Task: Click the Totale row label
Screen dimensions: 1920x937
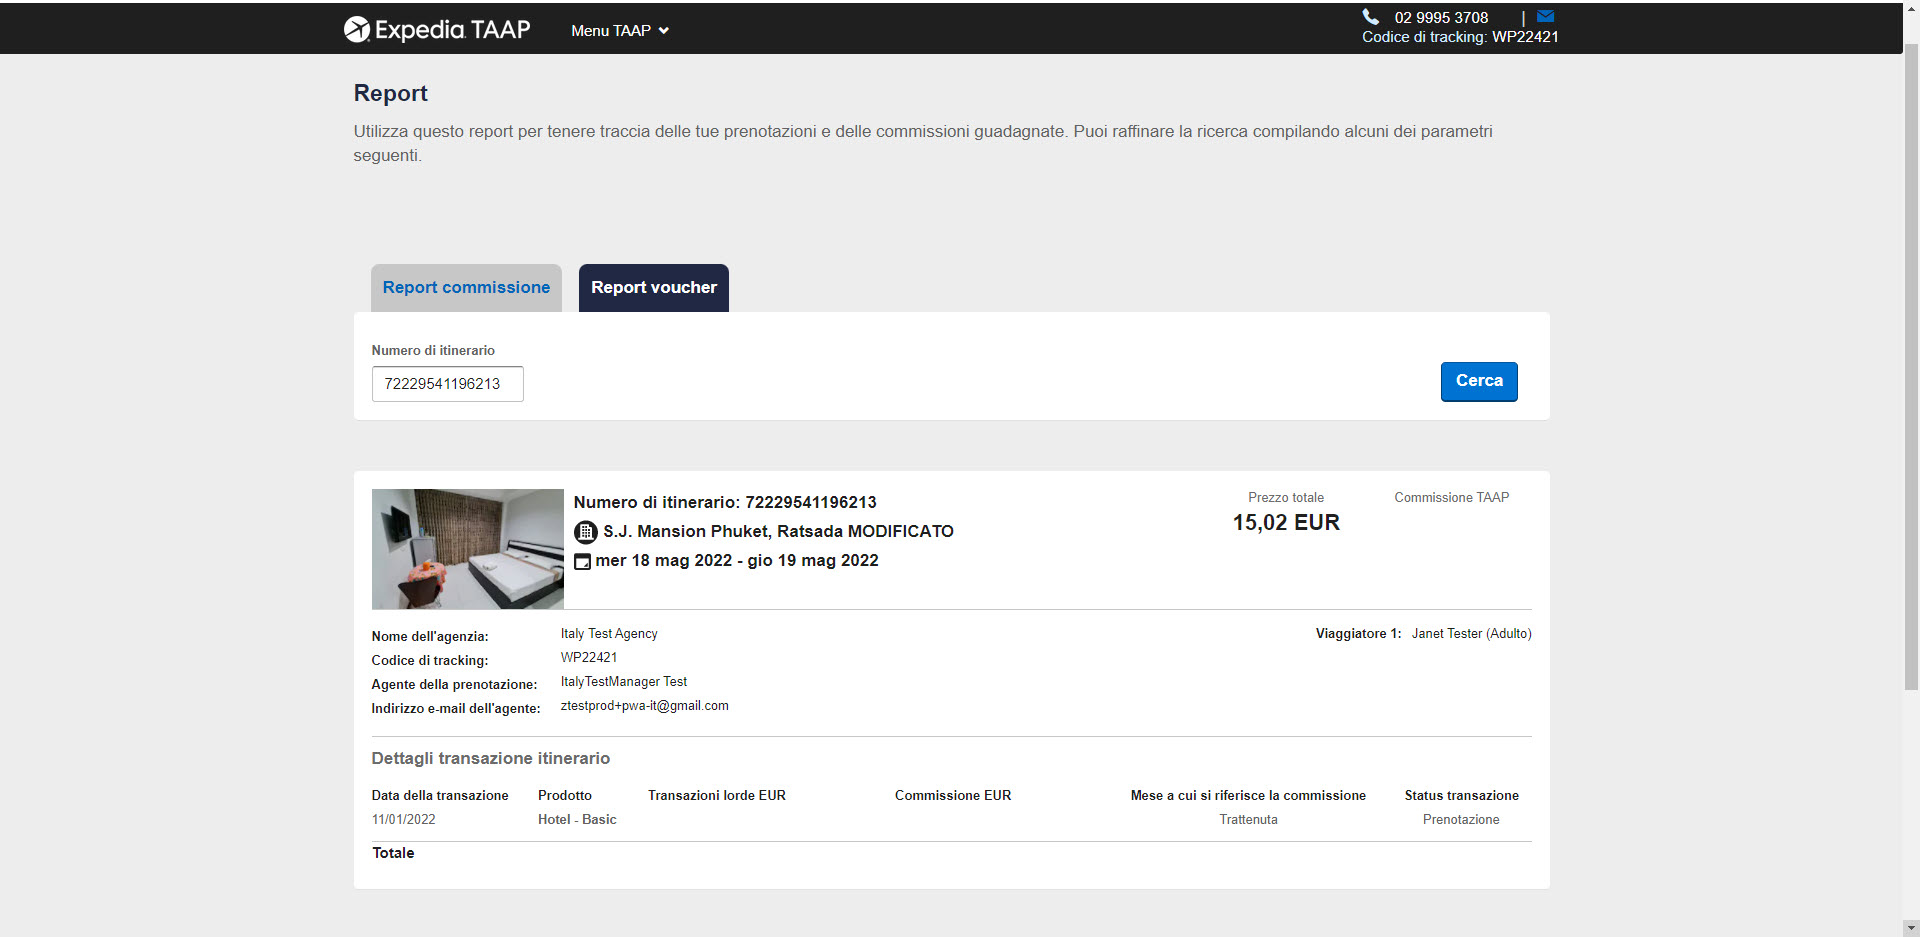Action: [393, 853]
